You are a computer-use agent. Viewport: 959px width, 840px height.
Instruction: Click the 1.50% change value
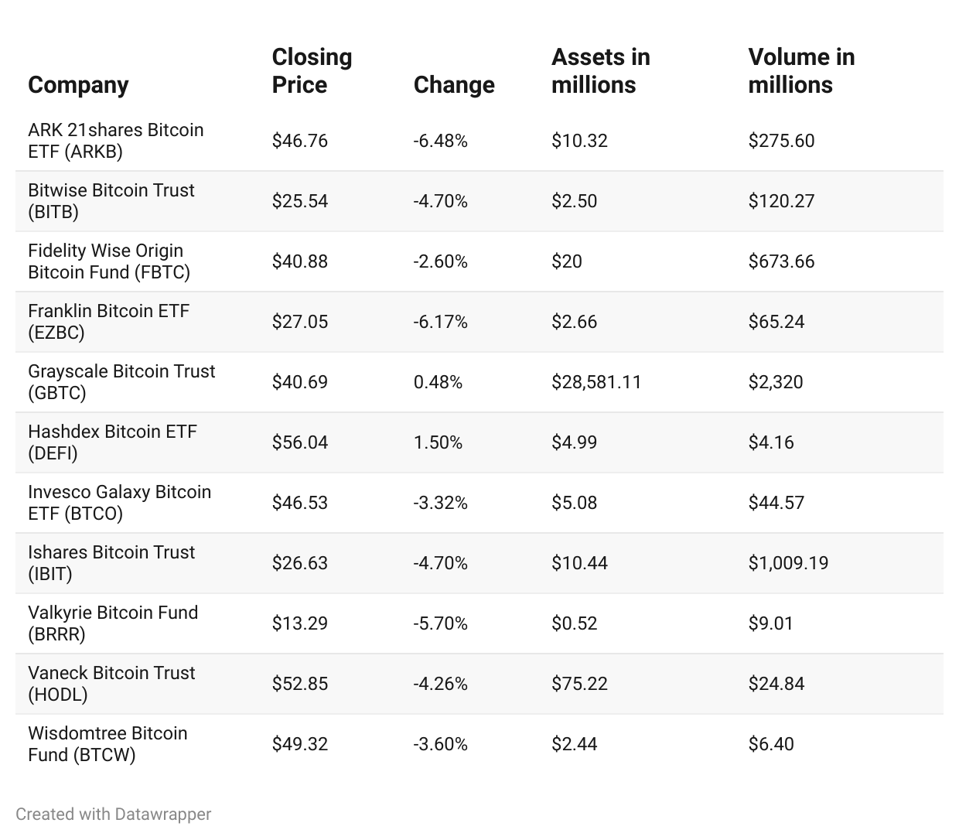(x=437, y=442)
